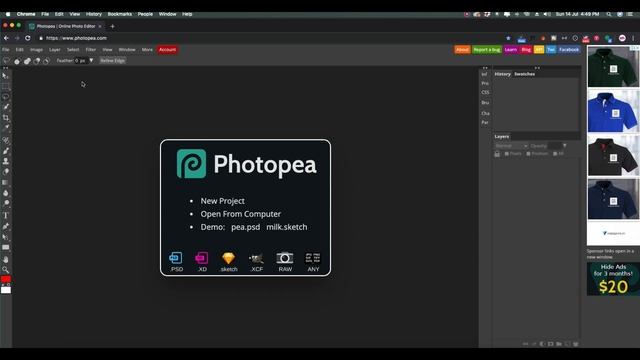Click the red foreground color swatch

click(5, 279)
